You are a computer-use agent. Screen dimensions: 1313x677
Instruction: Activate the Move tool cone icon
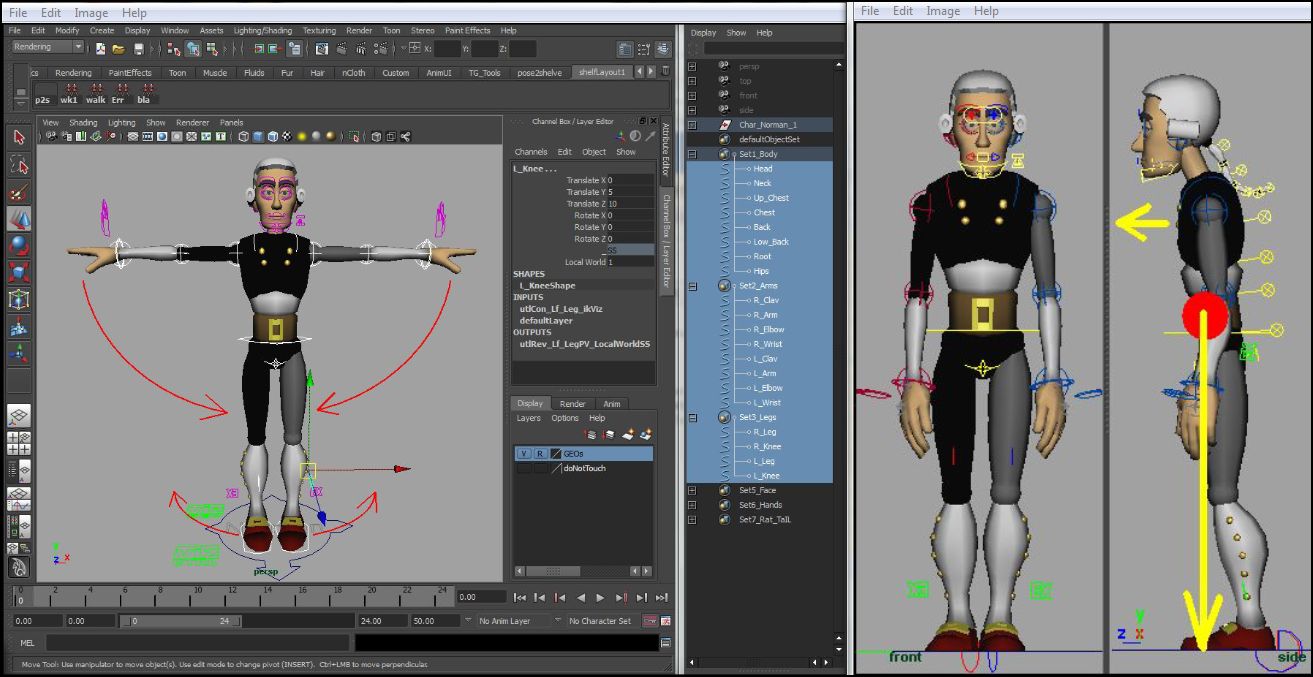(19, 218)
